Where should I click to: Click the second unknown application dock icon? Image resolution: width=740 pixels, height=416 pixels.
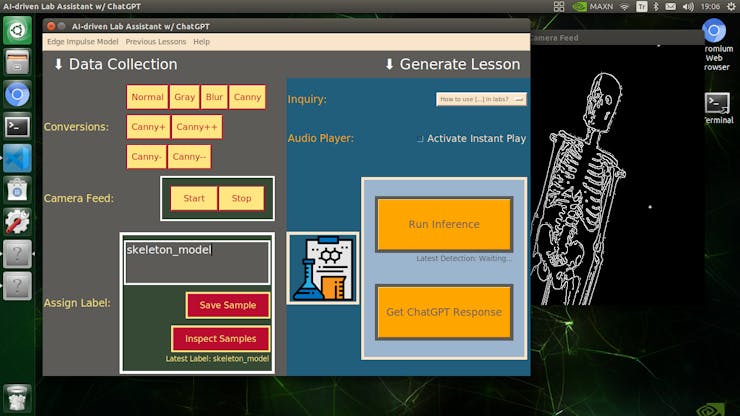17,286
